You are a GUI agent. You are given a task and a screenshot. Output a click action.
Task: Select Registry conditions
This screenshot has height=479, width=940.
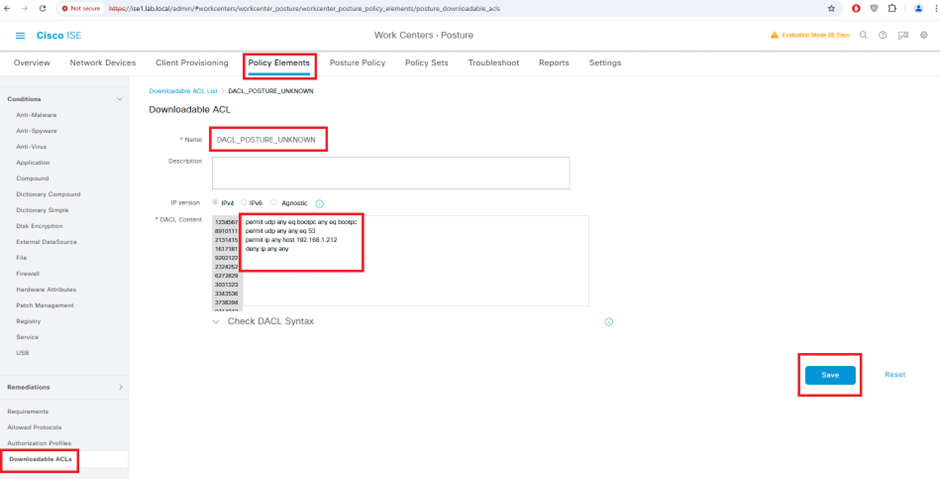click(x=28, y=321)
